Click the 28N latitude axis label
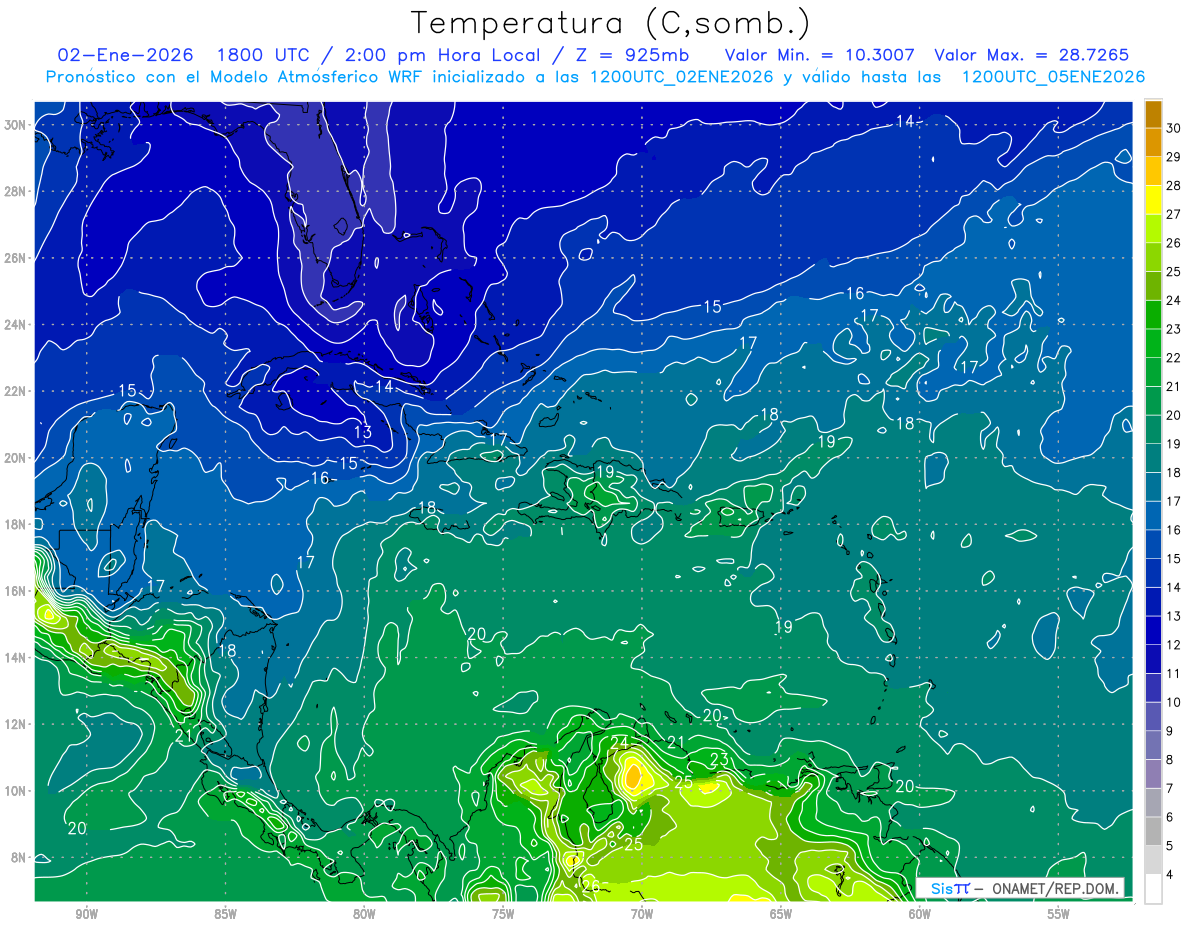Image resolution: width=1200 pixels, height=927 pixels. (x=15, y=191)
